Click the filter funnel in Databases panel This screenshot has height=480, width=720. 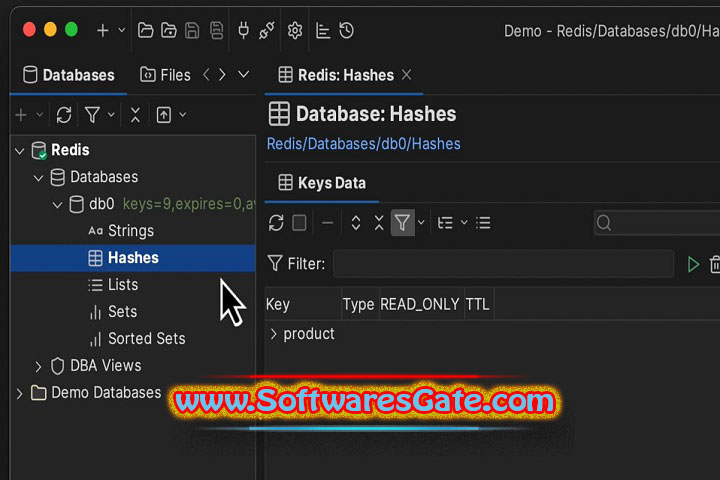[92, 115]
